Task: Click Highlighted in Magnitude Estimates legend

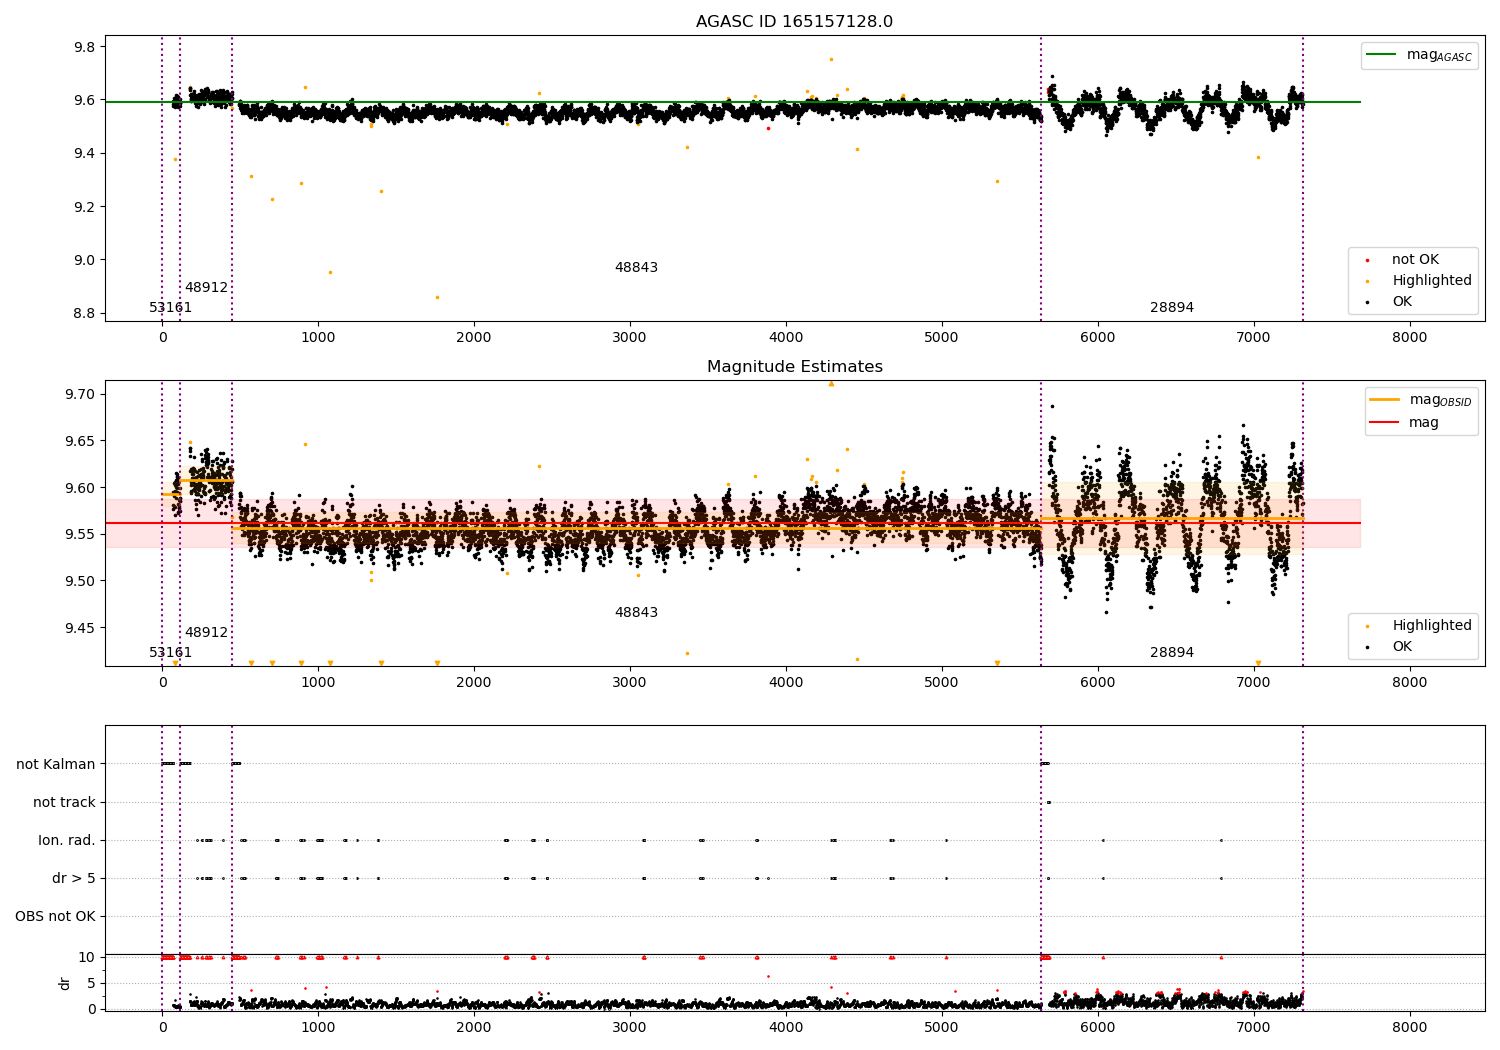Action: click(x=1432, y=626)
